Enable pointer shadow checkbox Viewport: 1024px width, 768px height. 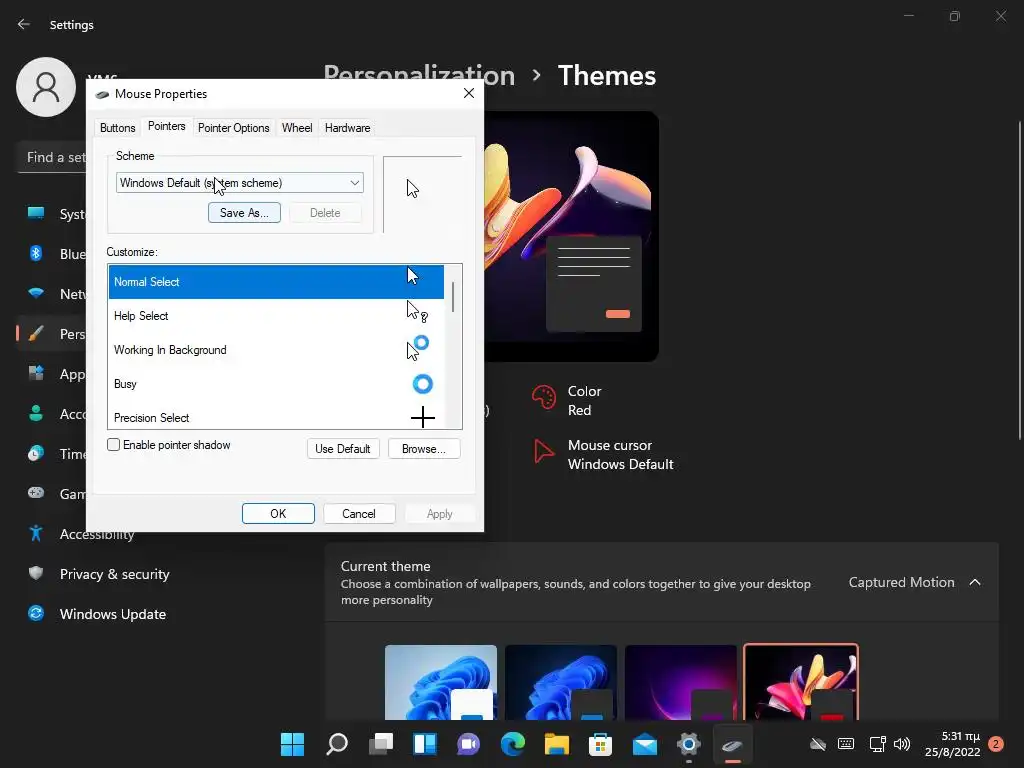point(114,445)
